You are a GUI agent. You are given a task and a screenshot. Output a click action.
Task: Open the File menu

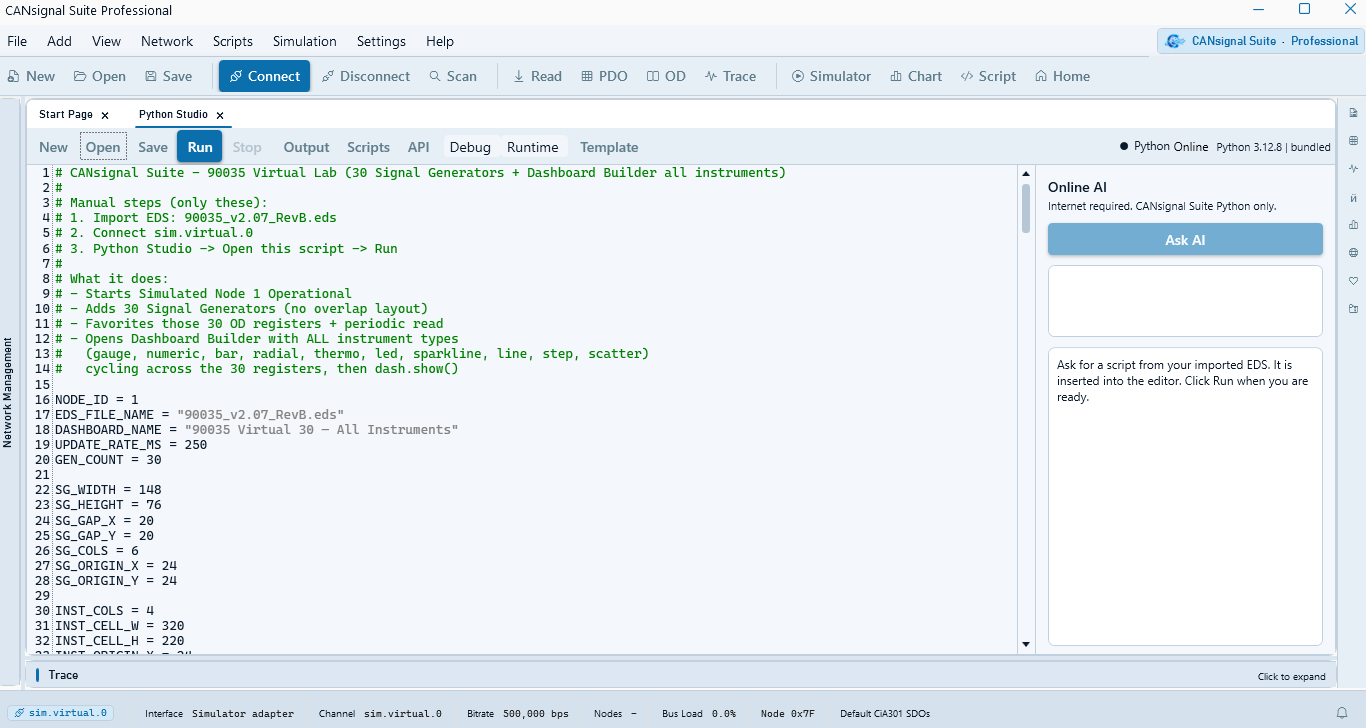coord(17,41)
